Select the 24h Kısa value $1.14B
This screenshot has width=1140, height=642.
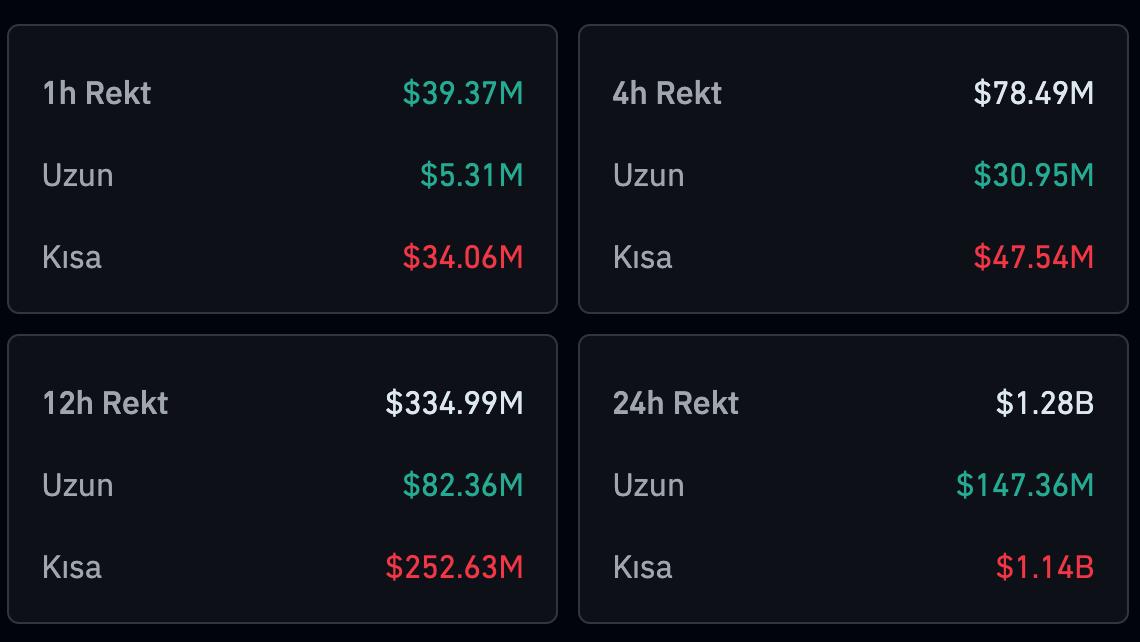coord(1045,567)
